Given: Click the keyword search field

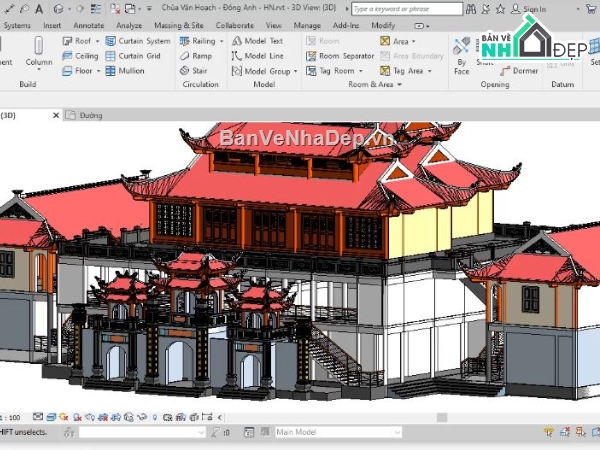Looking at the screenshot, I should (x=400, y=8).
